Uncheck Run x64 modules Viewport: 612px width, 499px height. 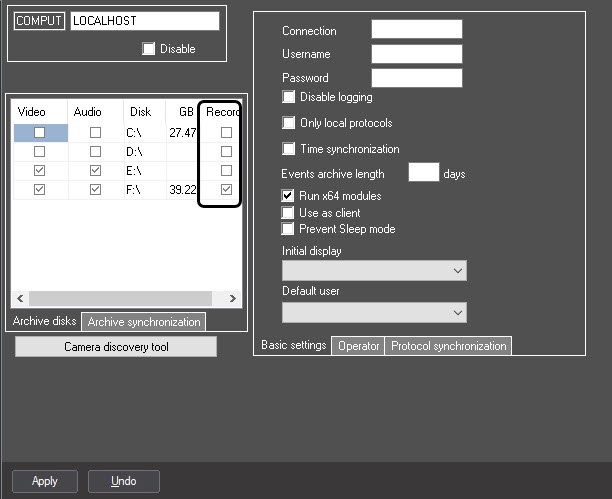coord(289,196)
